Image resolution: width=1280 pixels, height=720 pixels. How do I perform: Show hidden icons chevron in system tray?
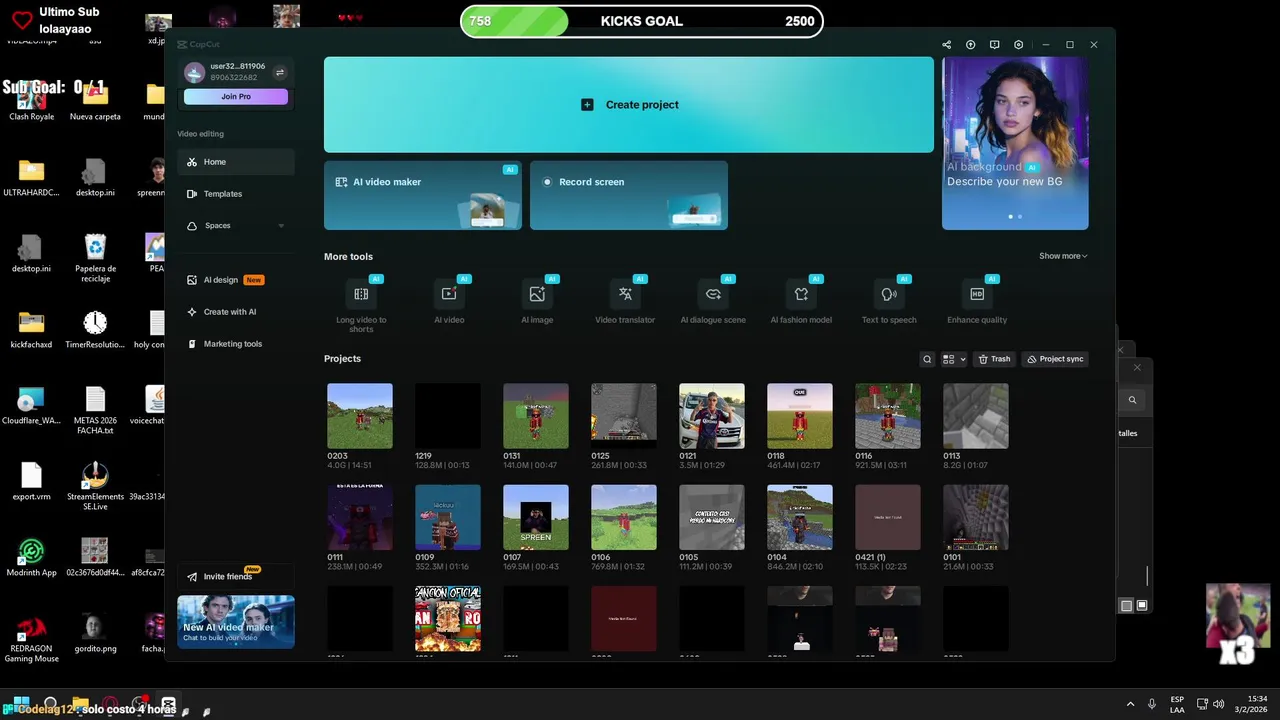point(1131,704)
